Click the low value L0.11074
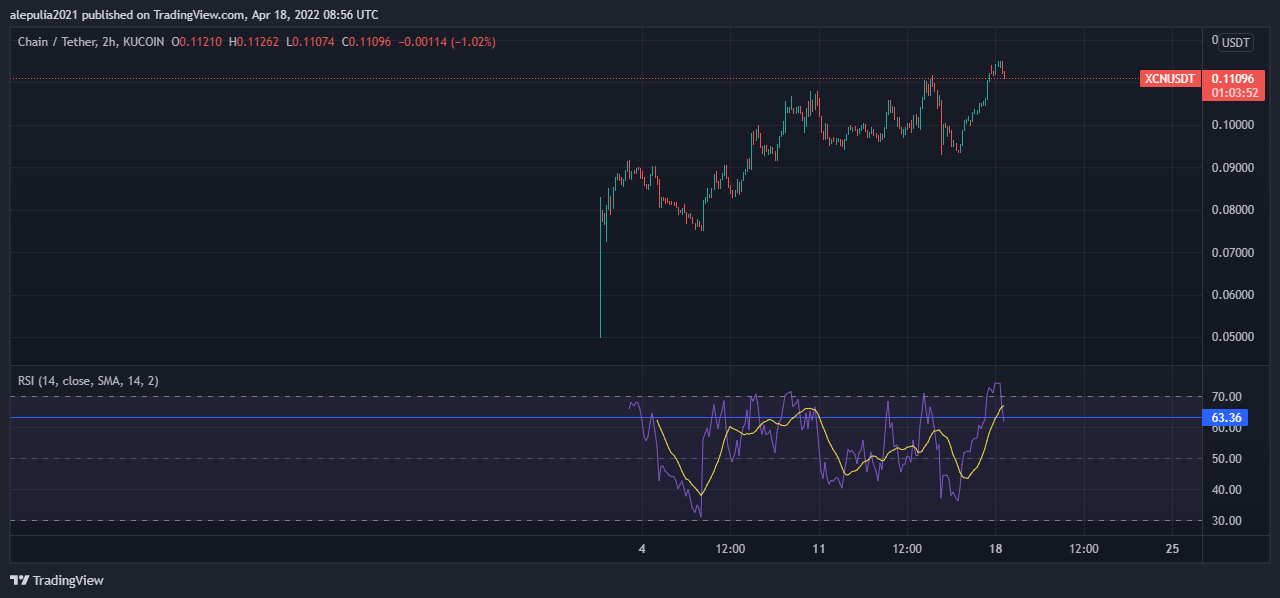 point(311,42)
